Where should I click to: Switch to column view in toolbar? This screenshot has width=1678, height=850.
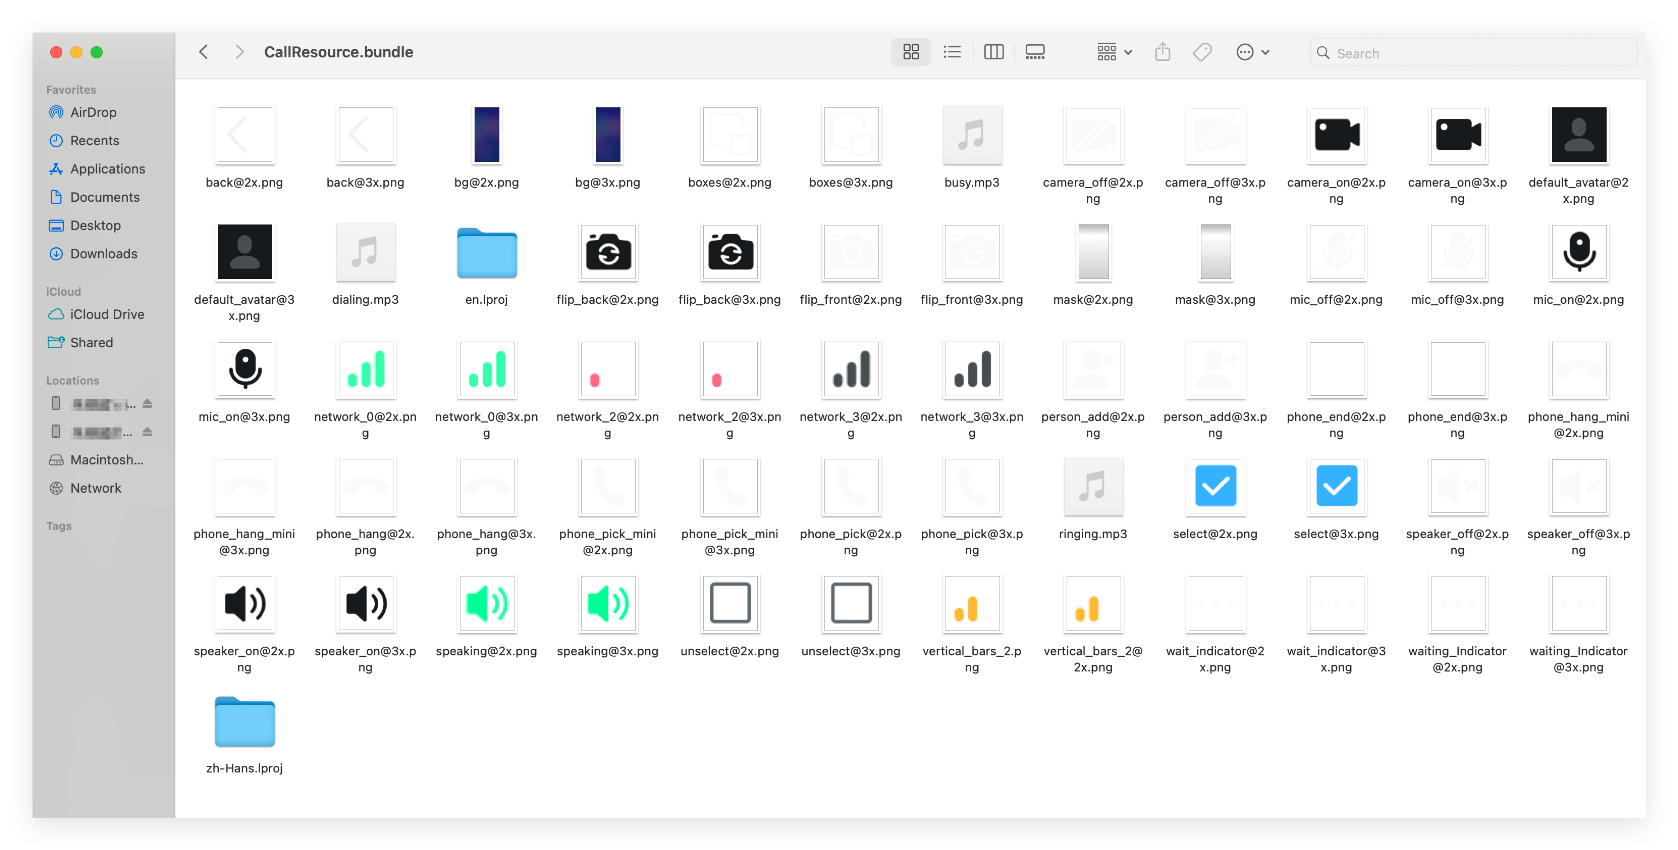click(x=993, y=52)
